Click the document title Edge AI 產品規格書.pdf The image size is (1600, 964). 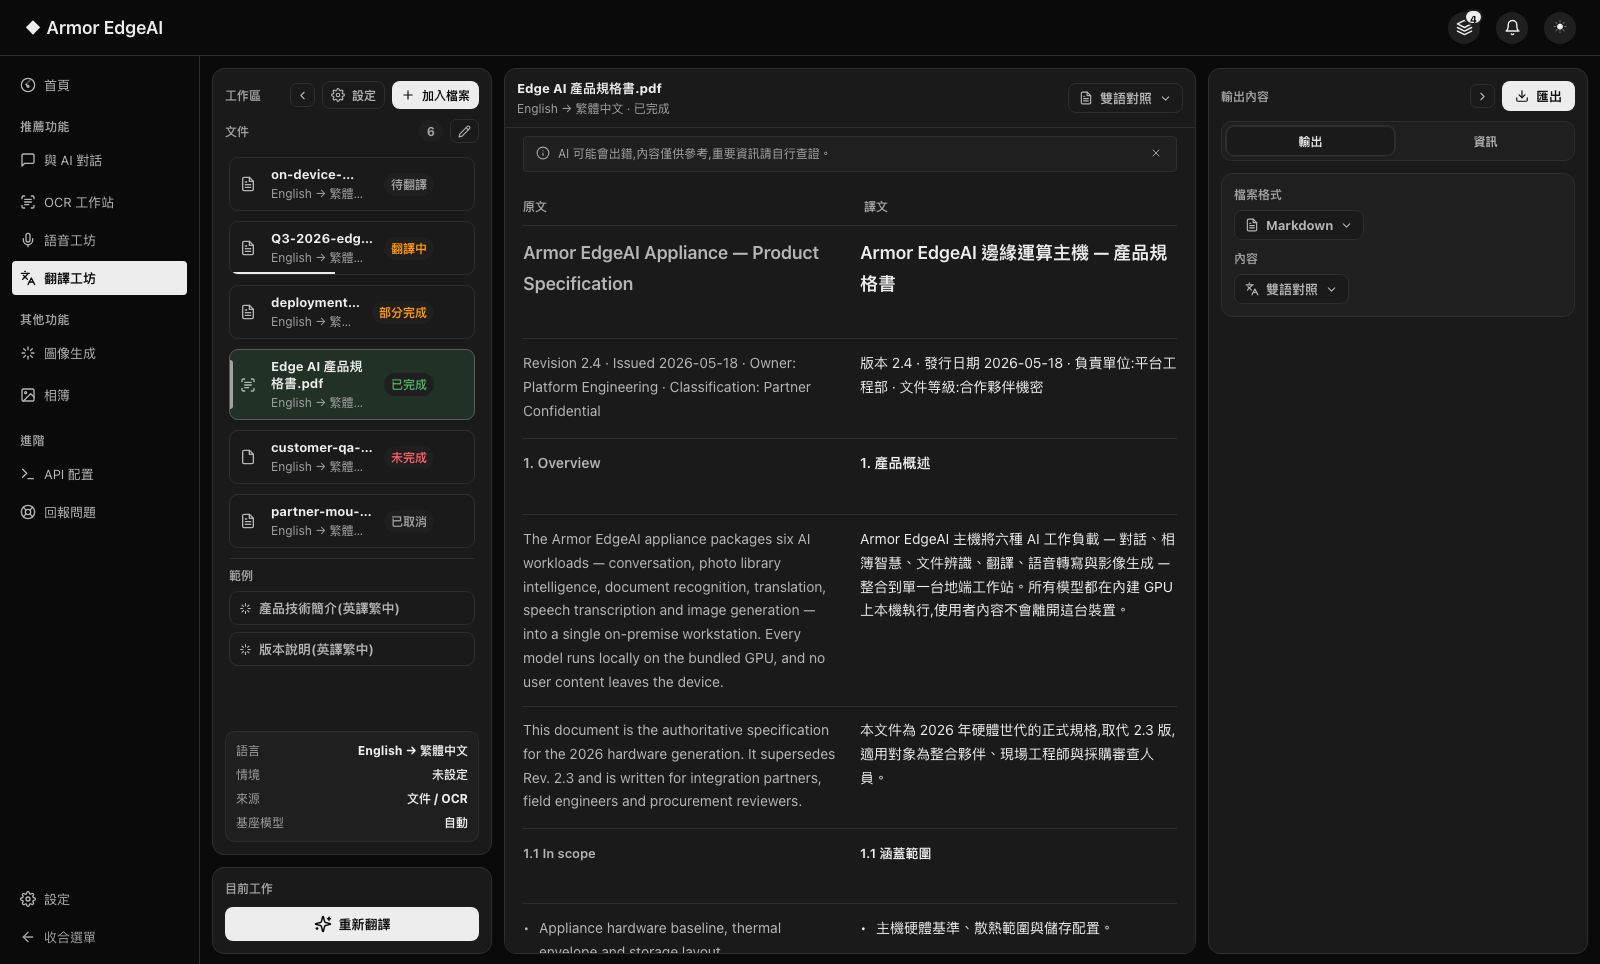click(589, 88)
